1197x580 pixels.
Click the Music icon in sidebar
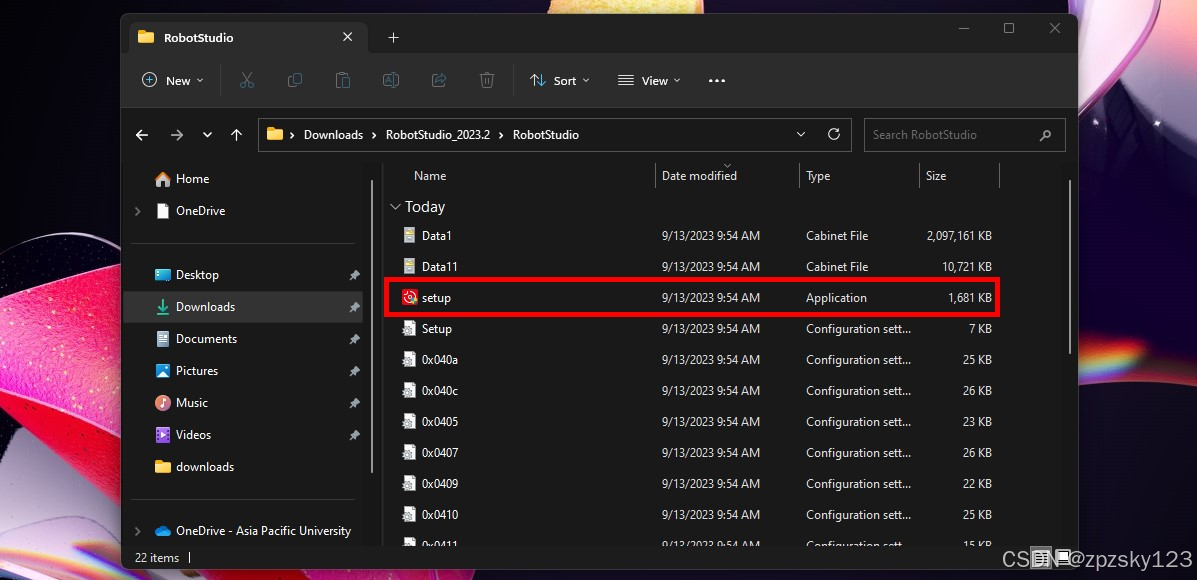point(163,402)
